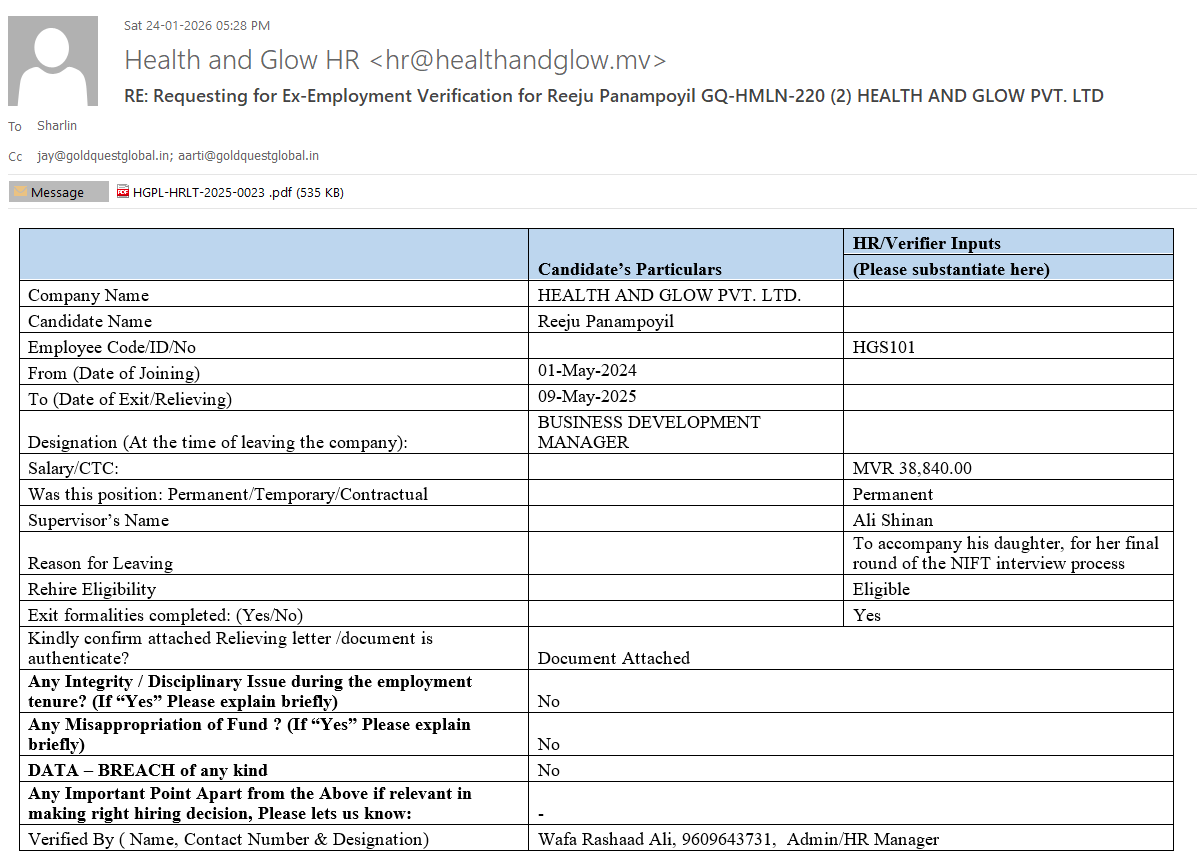Screen dimensions: 1197x866
Task: Open the Message tab
Action: tap(59, 192)
